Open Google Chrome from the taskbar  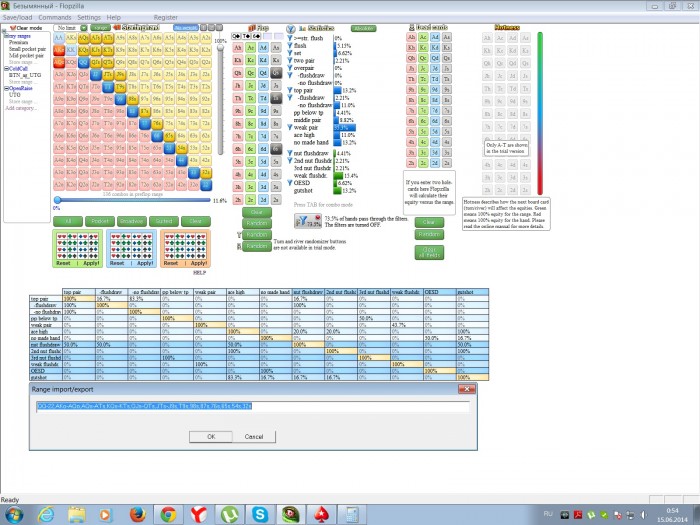click(168, 514)
